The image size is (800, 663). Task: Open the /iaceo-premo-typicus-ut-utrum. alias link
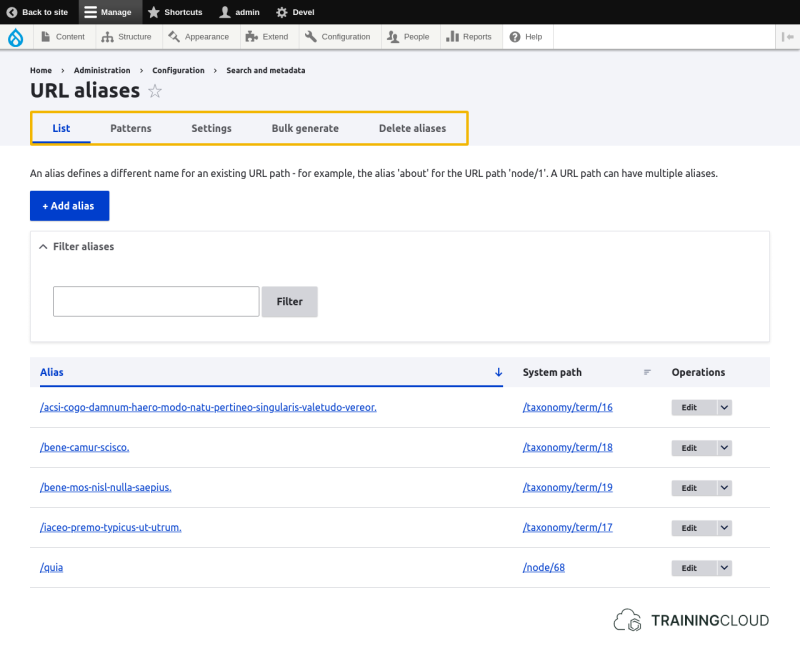[x=111, y=527]
